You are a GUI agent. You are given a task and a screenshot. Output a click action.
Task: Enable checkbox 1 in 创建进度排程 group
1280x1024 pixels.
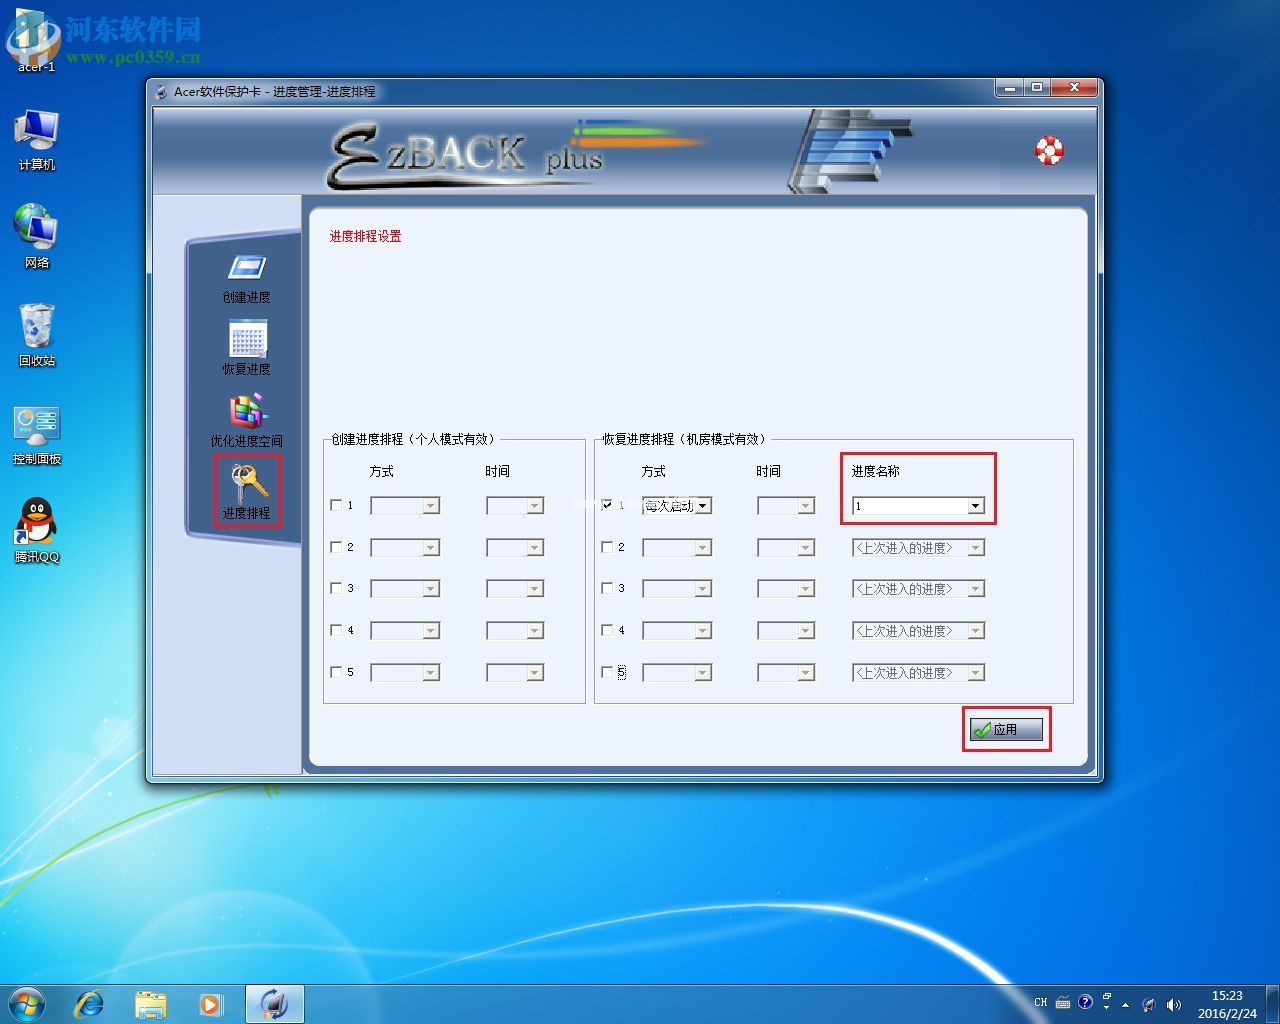click(336, 505)
